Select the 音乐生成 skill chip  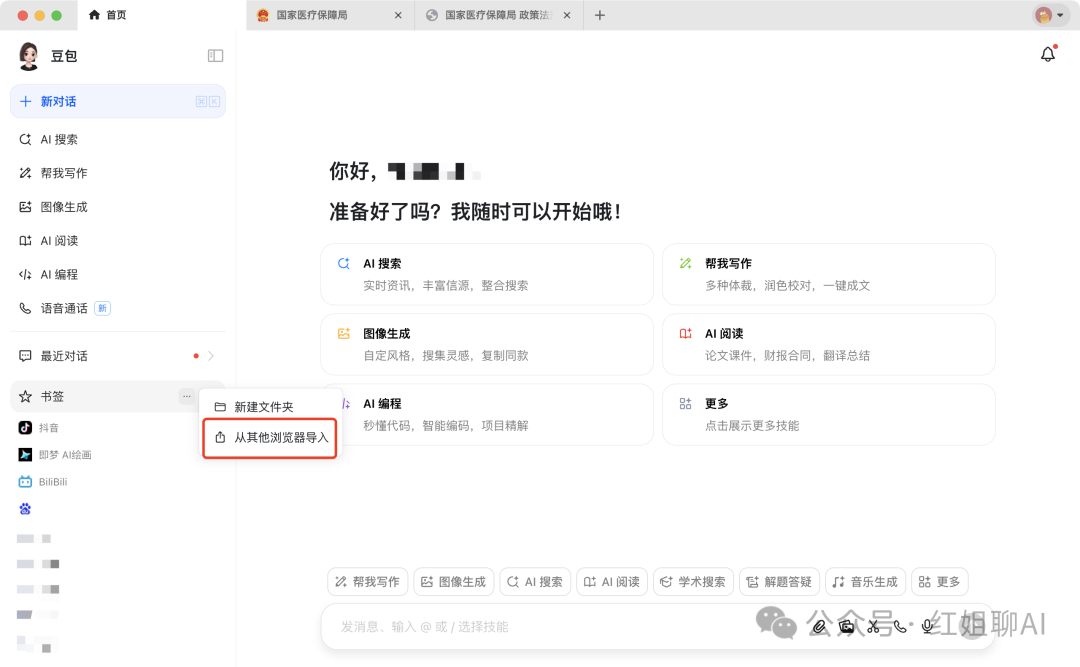click(x=865, y=582)
